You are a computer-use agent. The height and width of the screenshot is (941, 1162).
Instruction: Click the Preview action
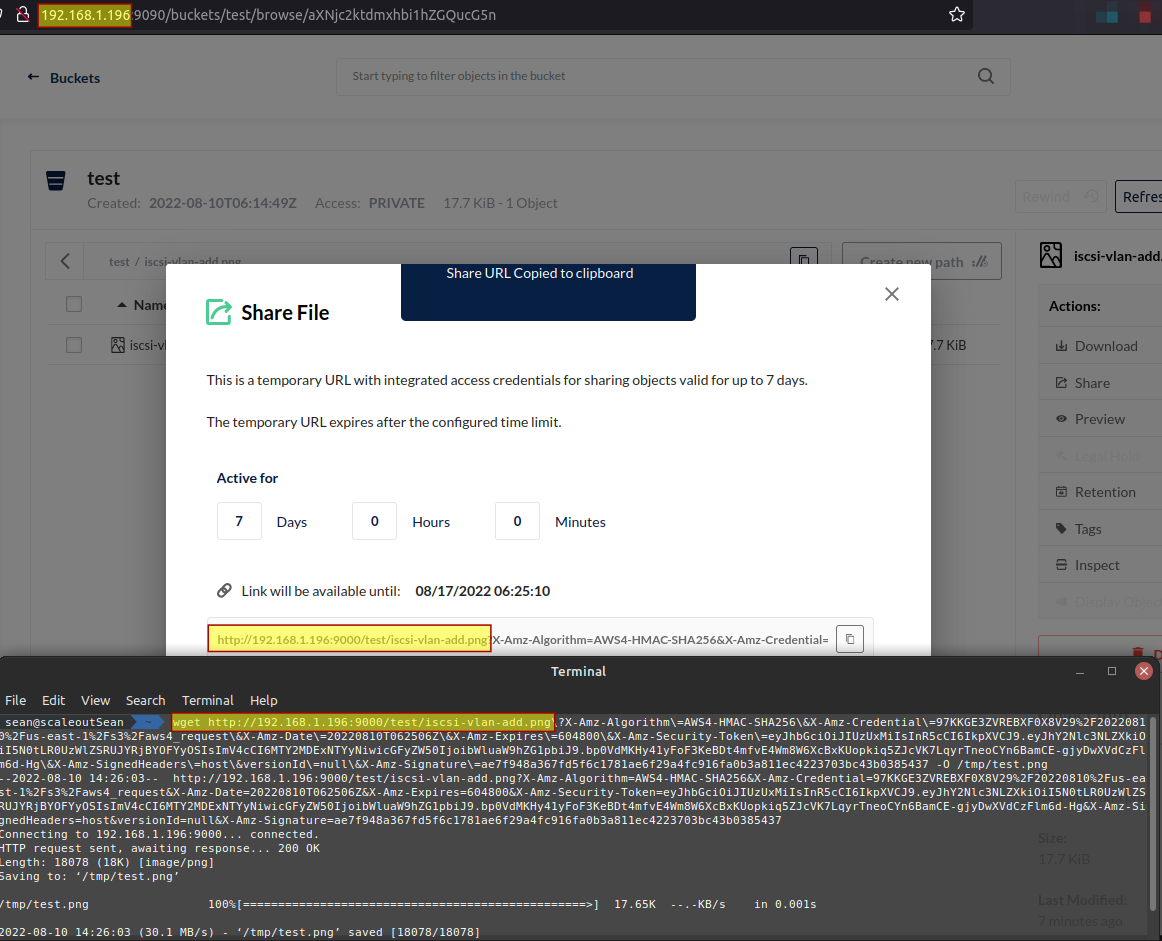(x=1100, y=419)
